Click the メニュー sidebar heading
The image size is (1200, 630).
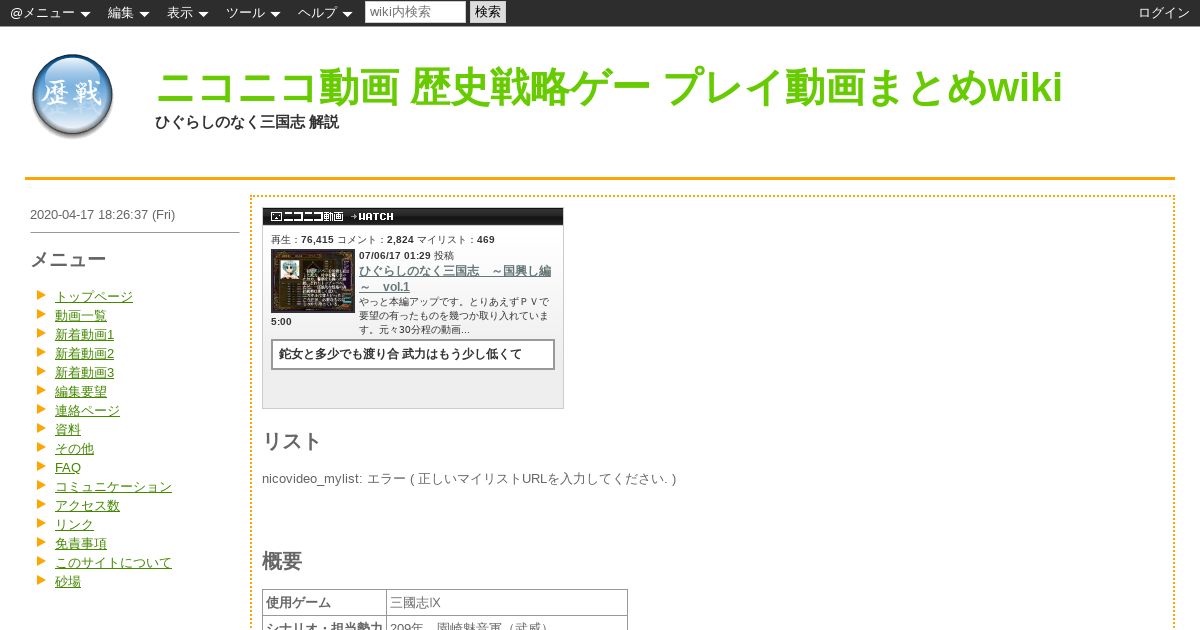pos(68,260)
